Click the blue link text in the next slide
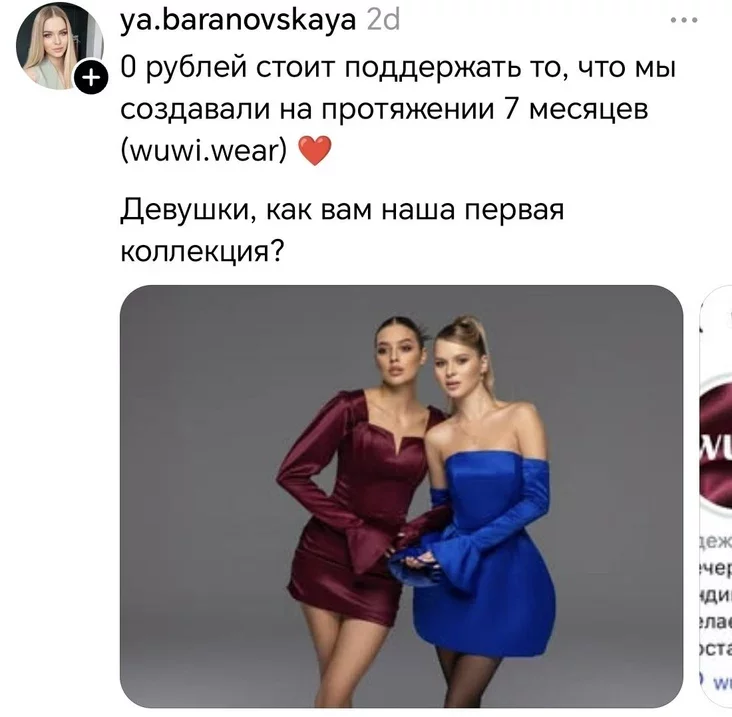 coord(721,683)
